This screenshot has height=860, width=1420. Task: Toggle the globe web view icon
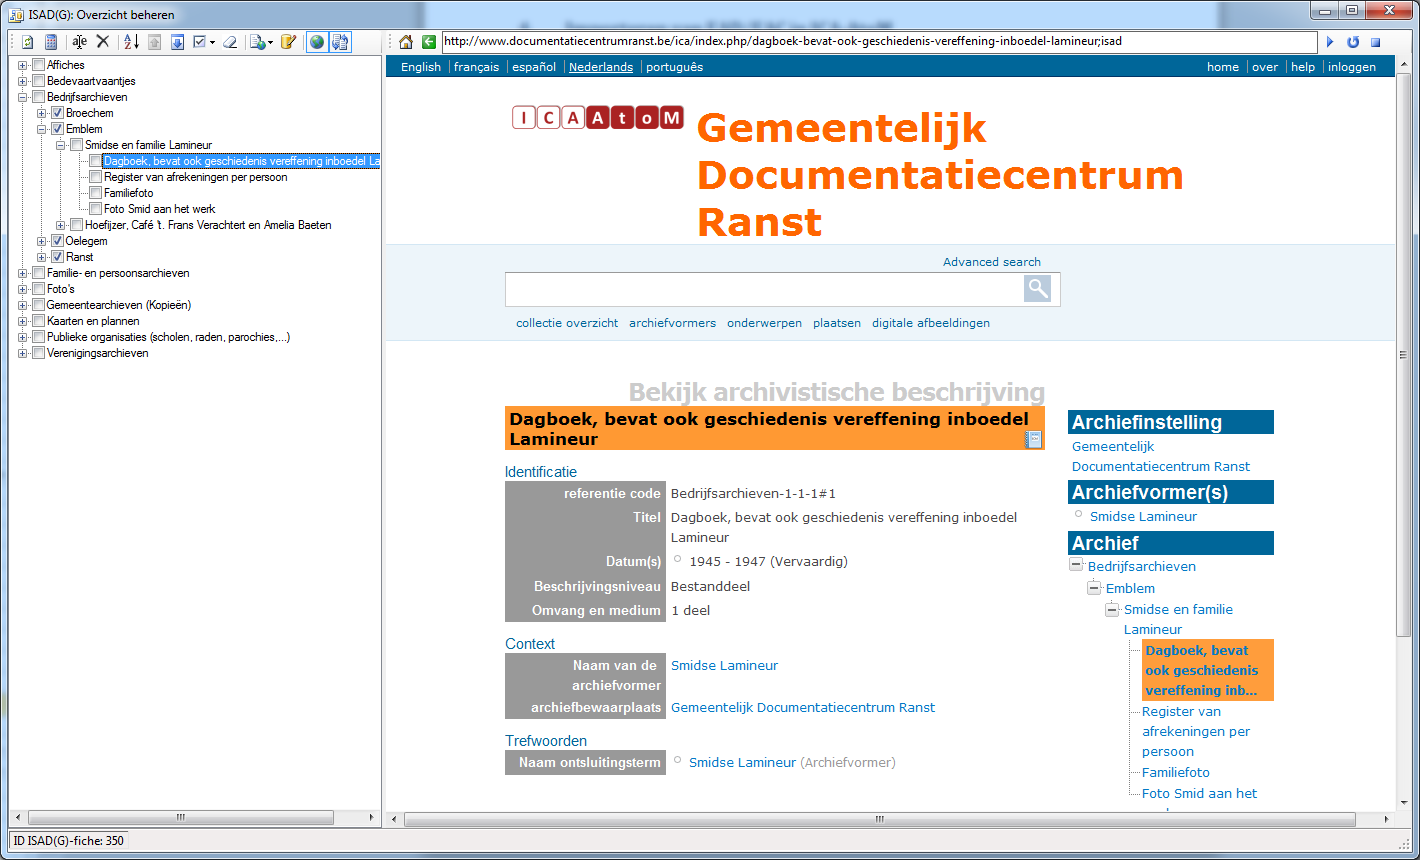click(317, 42)
